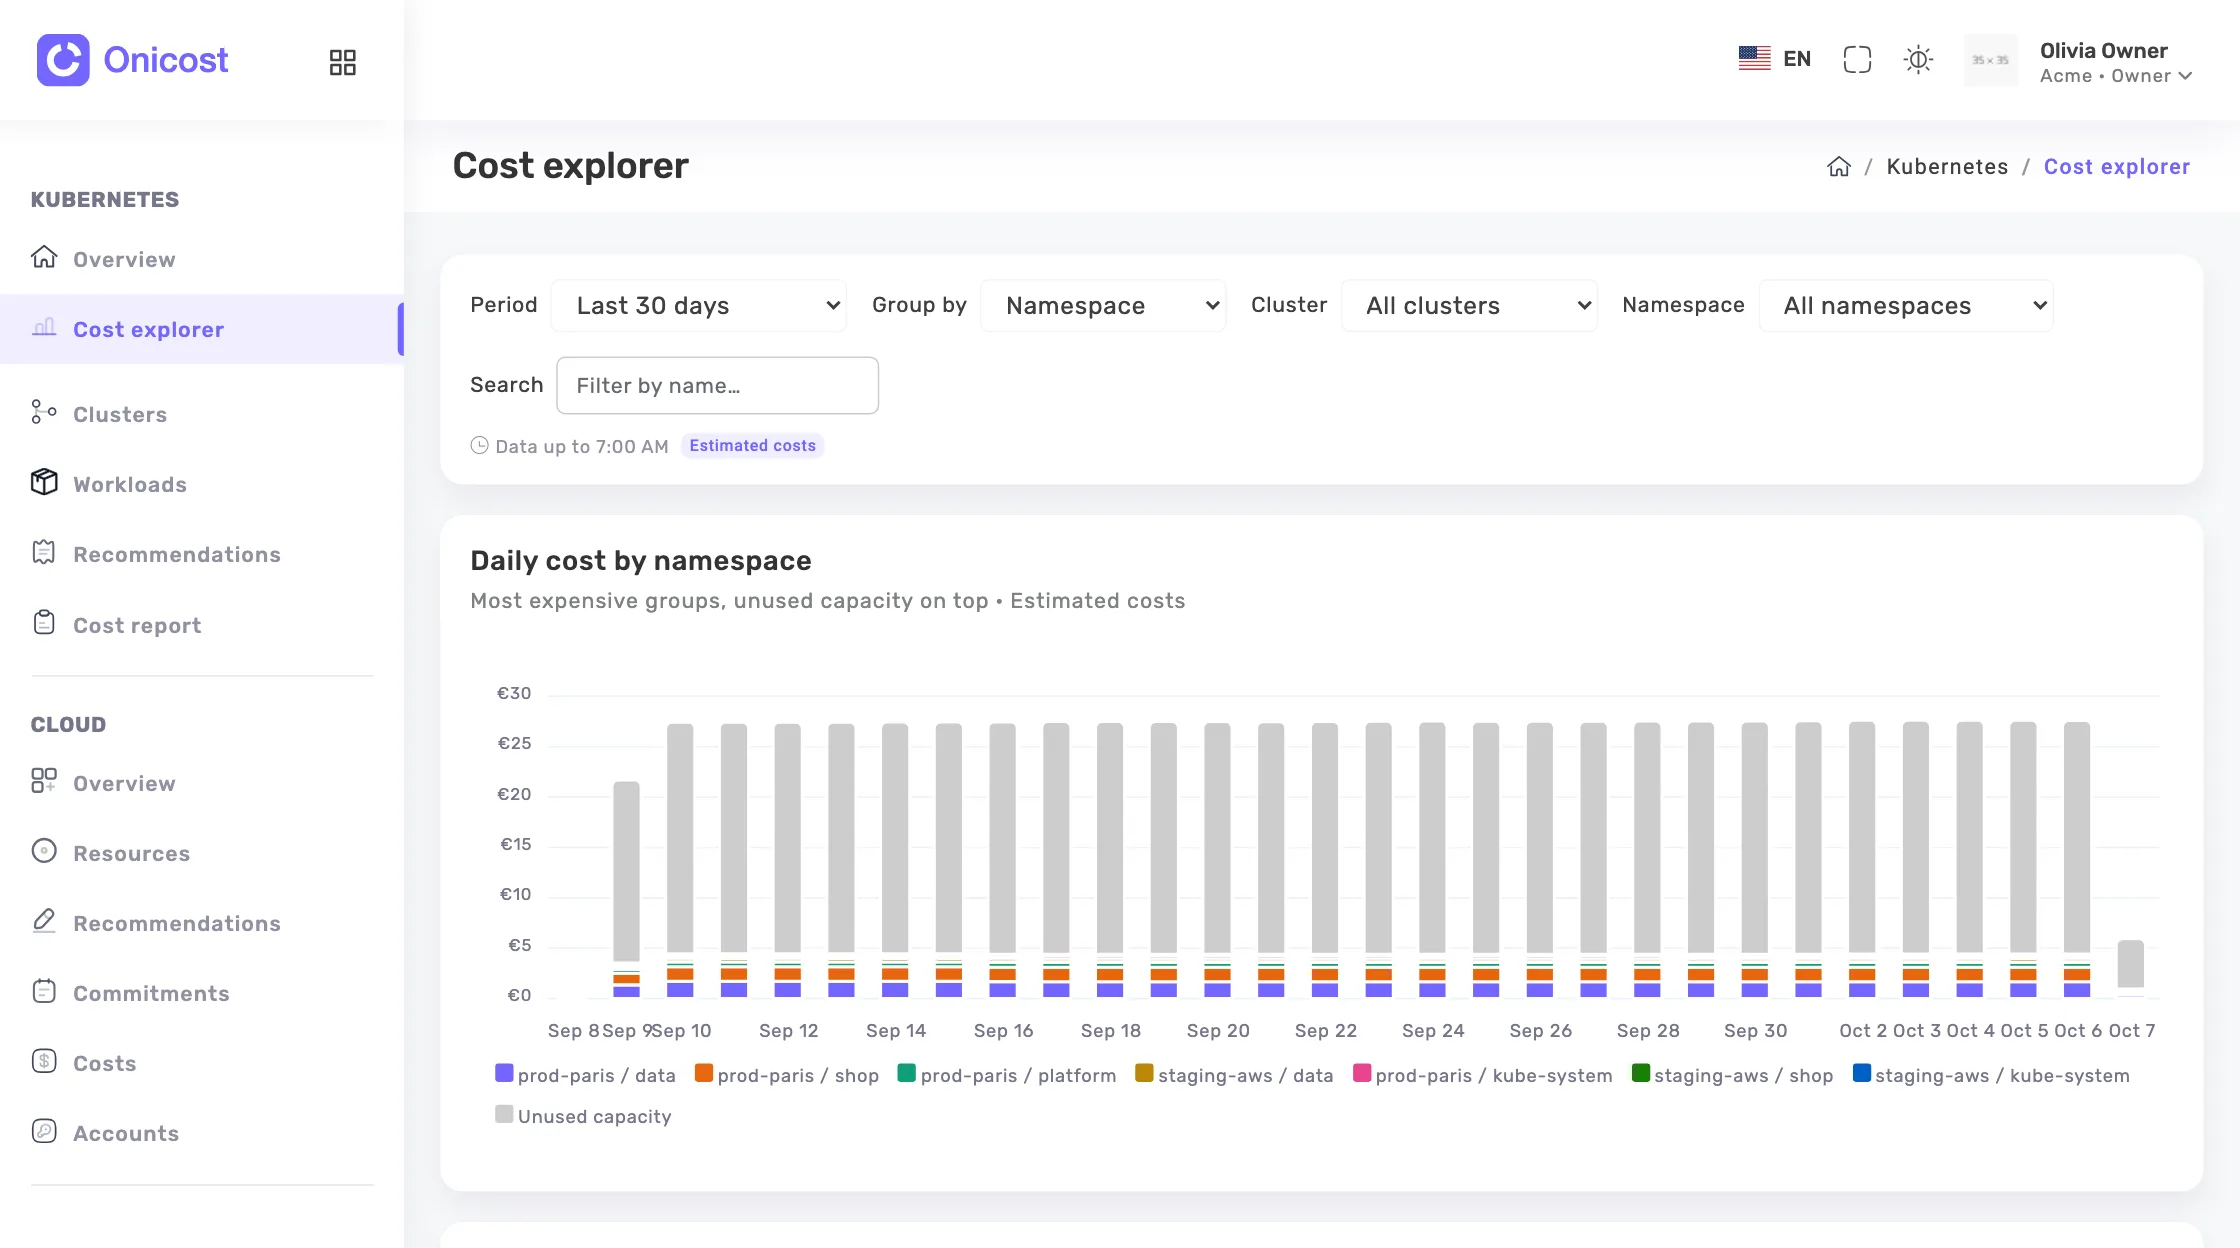Open Cloud Overview page

pos(124,784)
